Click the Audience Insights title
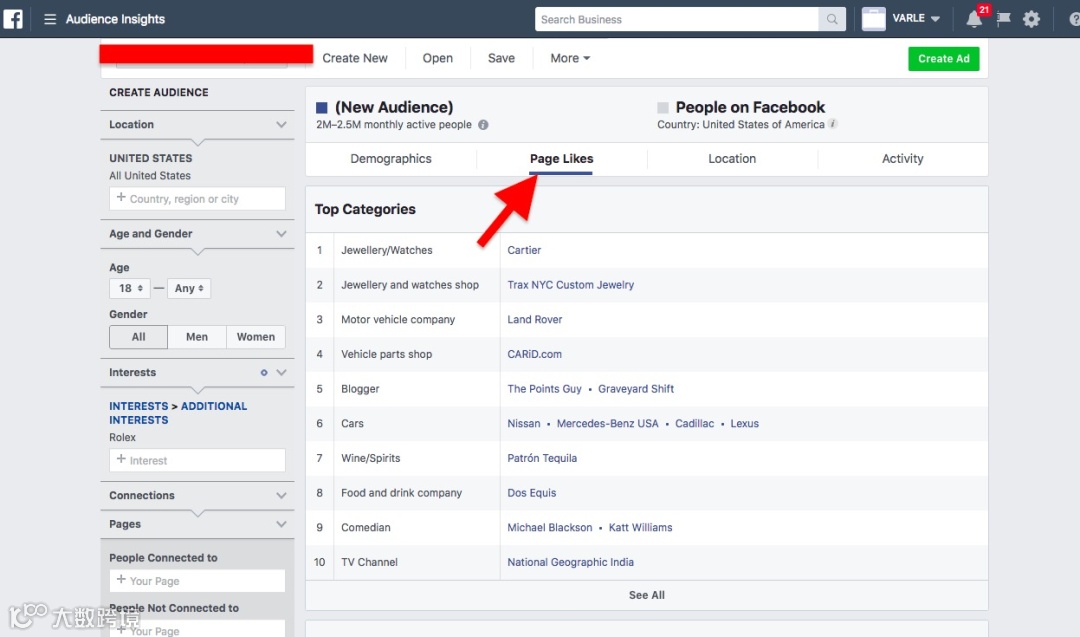The width and height of the screenshot is (1080, 637). (x=115, y=19)
